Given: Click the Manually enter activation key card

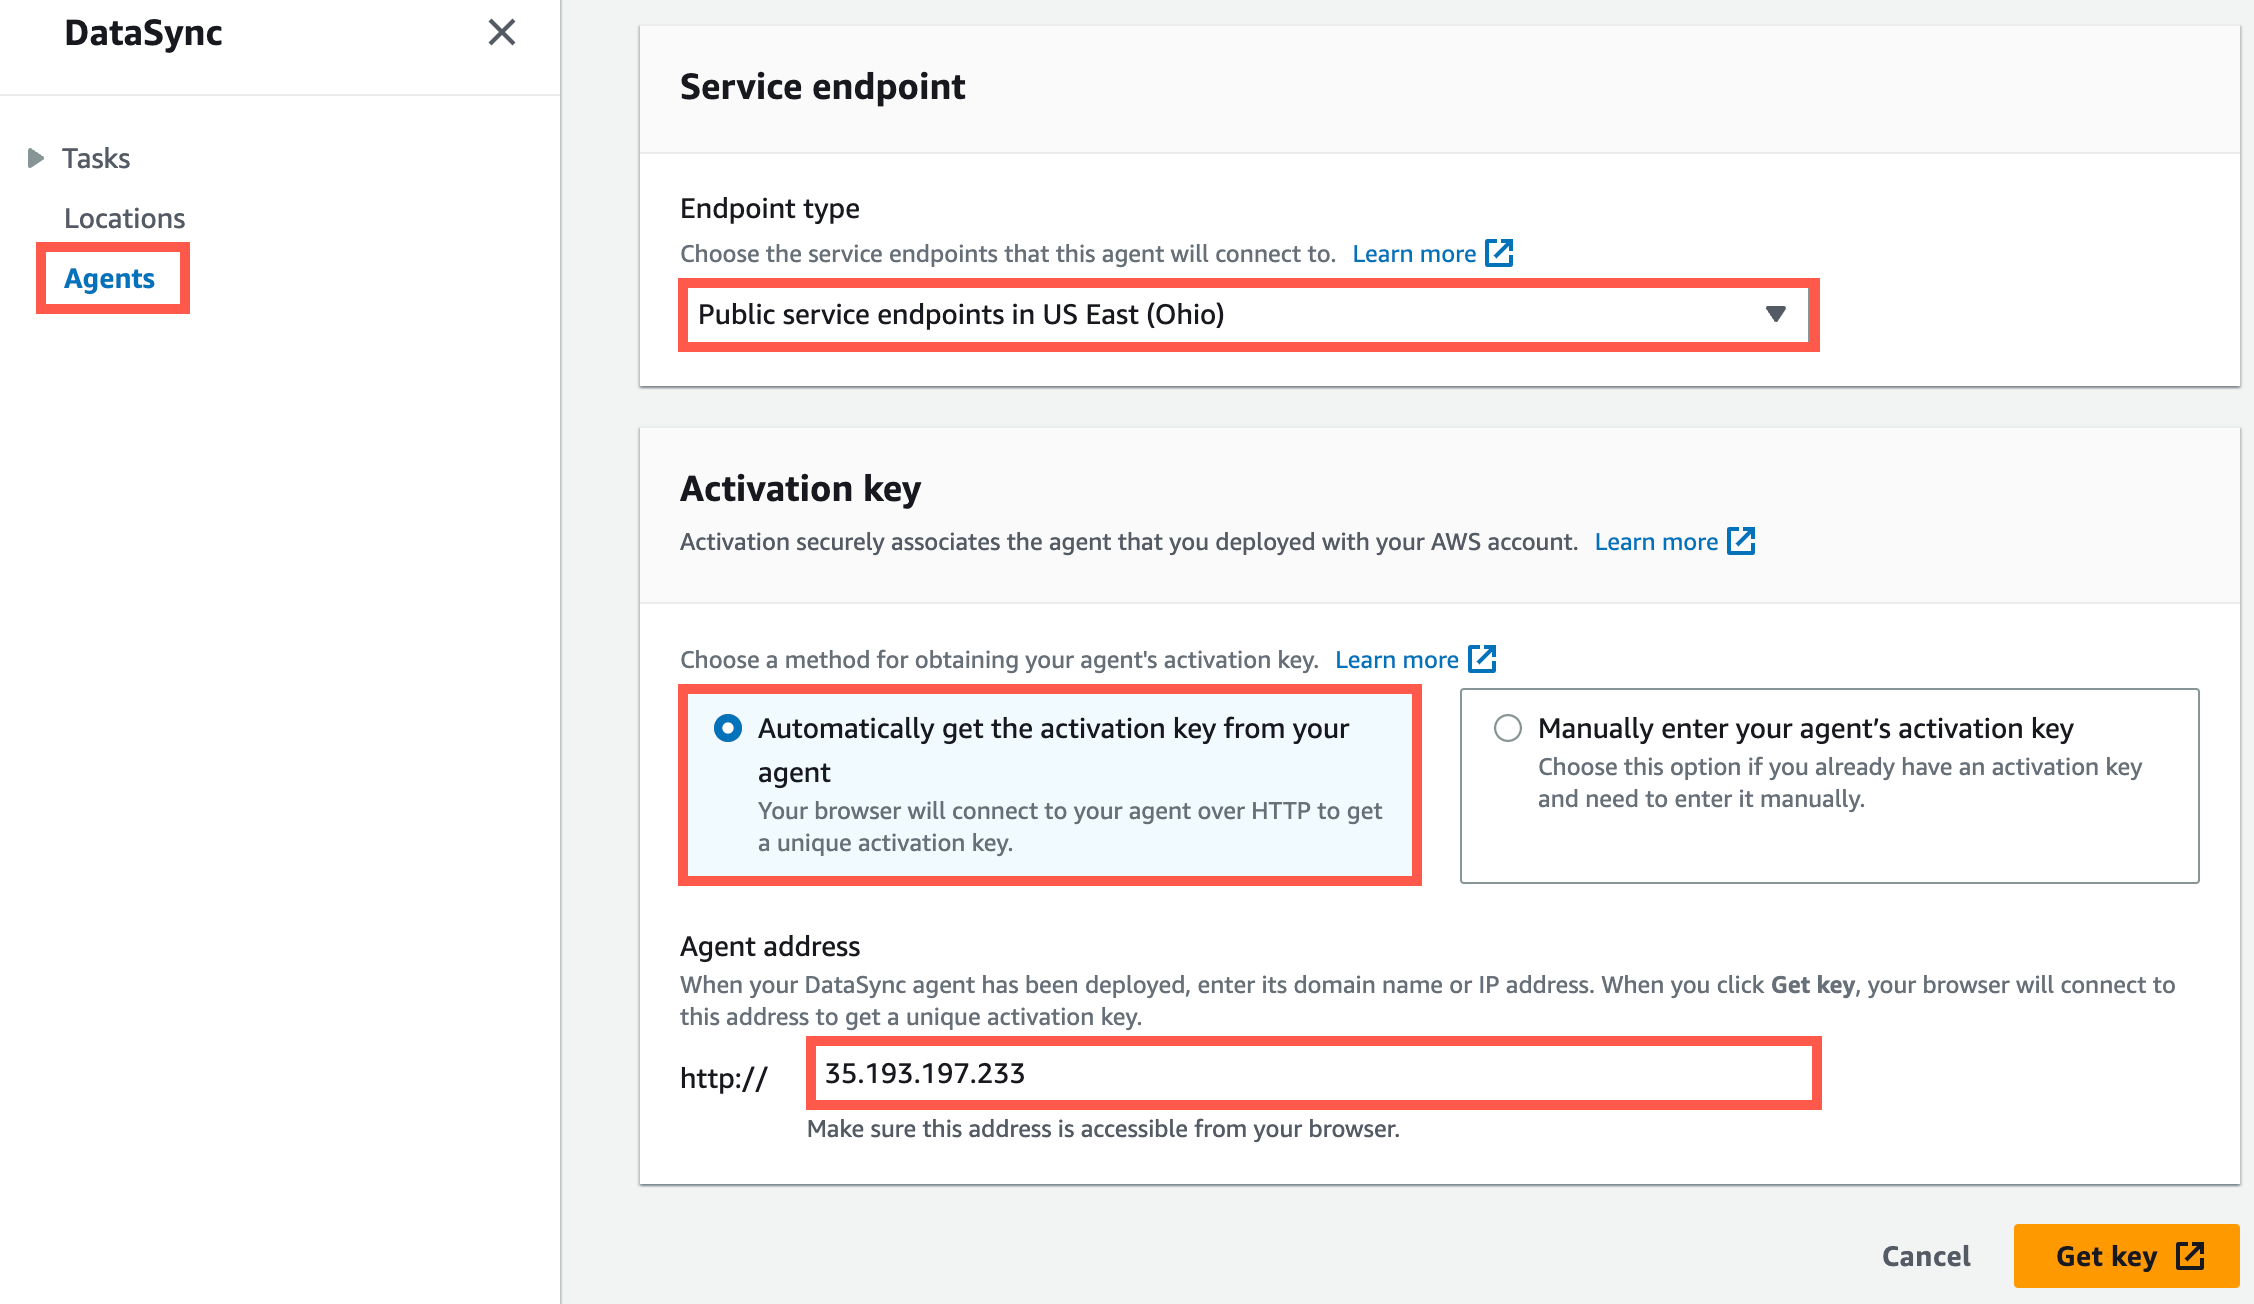Looking at the screenshot, I should [1830, 785].
